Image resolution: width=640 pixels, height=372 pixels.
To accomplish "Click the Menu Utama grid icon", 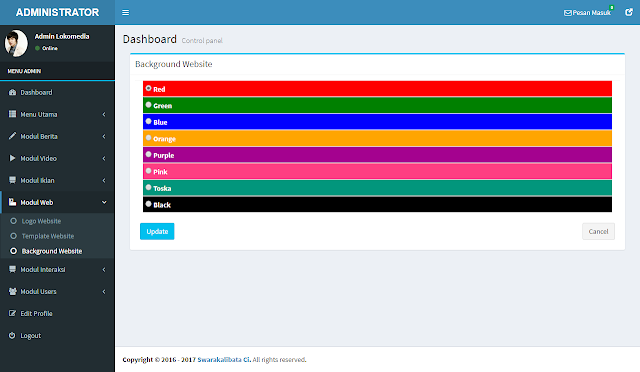I will point(12,114).
